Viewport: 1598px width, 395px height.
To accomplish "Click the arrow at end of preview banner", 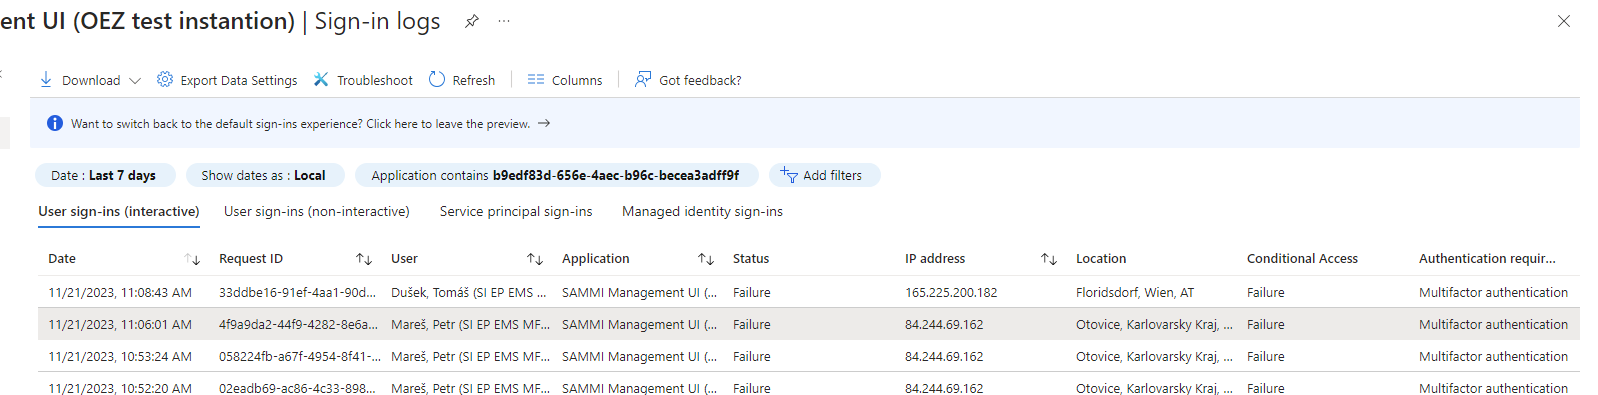I will (544, 124).
